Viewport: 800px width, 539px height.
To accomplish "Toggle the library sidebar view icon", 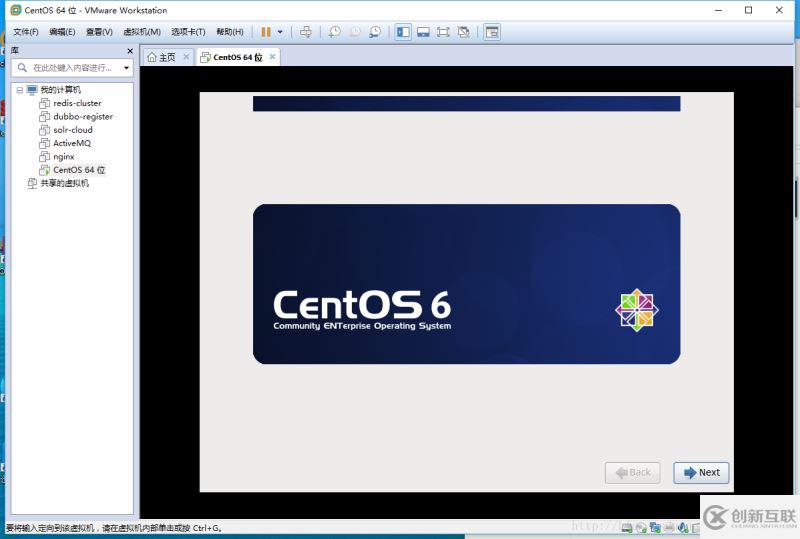I will (403, 32).
